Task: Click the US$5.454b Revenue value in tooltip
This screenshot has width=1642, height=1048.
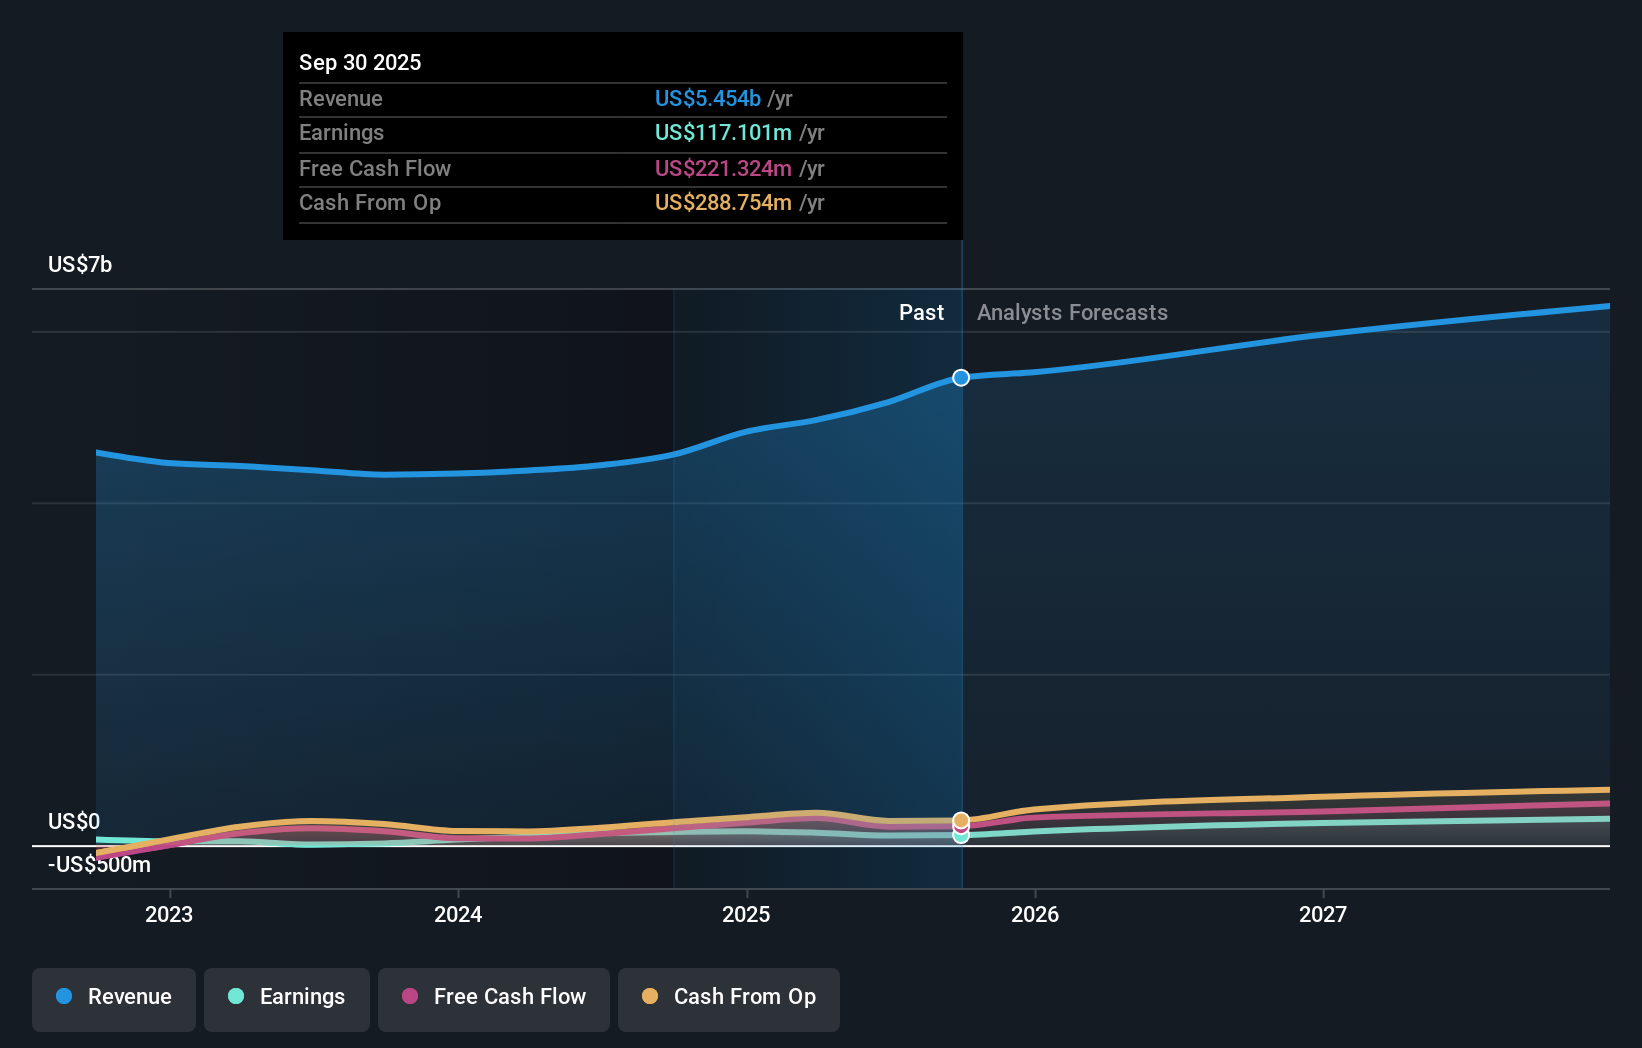Action: (x=708, y=98)
